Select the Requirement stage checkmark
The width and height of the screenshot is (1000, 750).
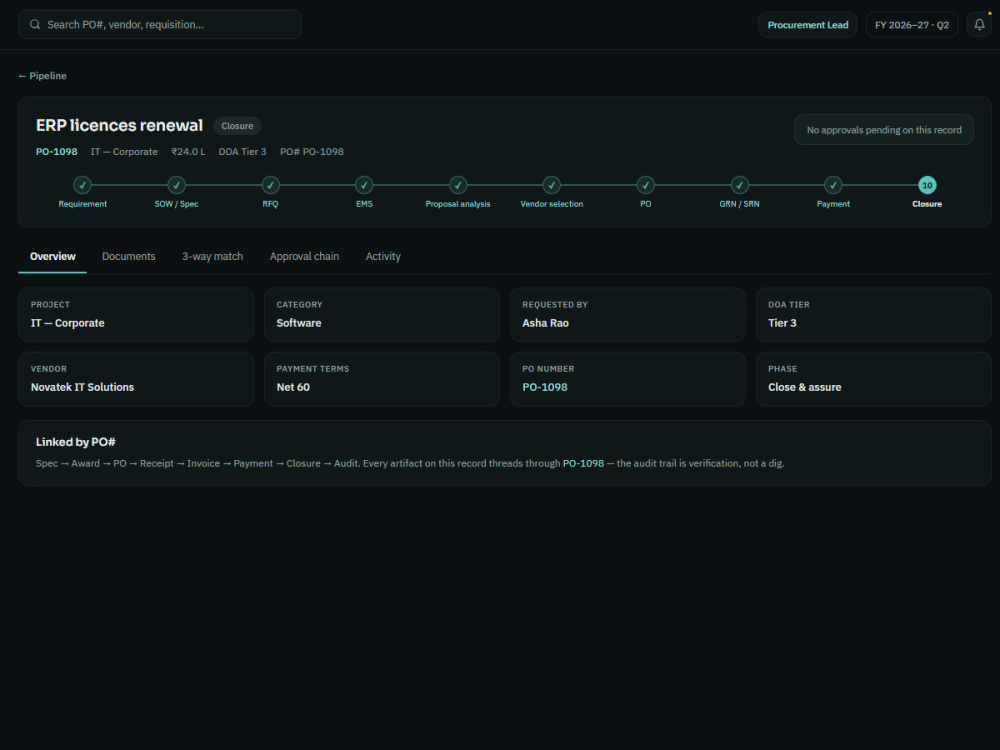(x=82, y=185)
